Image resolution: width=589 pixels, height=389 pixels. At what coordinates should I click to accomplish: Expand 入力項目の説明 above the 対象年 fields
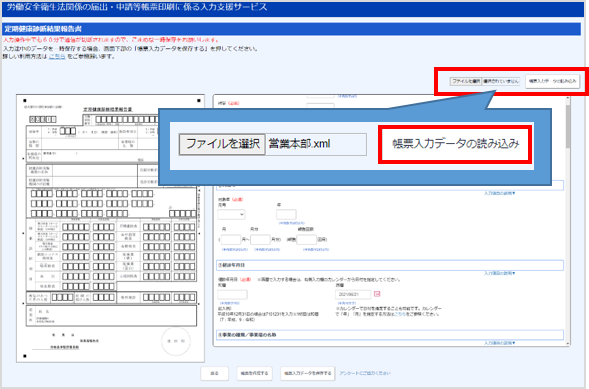coord(500,193)
